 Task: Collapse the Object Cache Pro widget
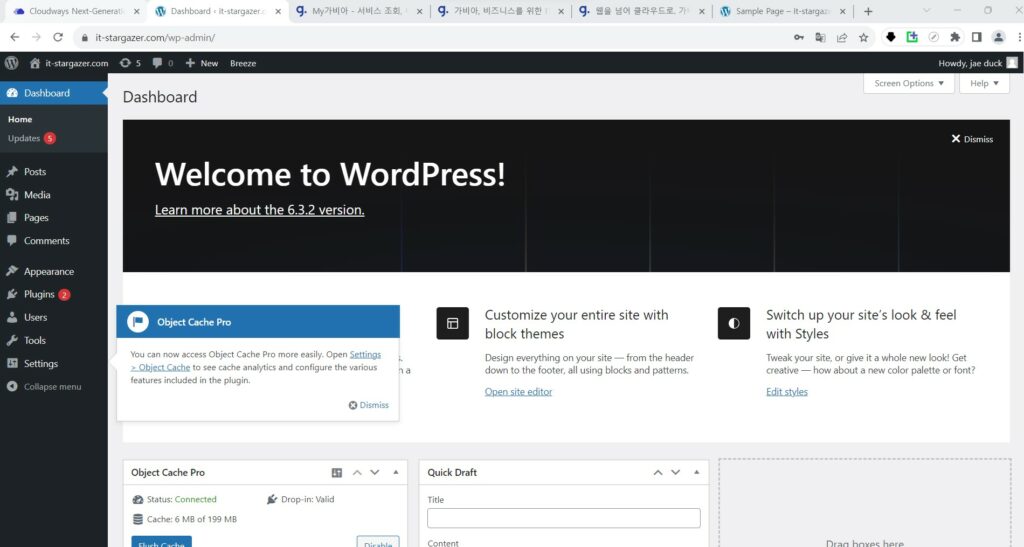pos(396,472)
